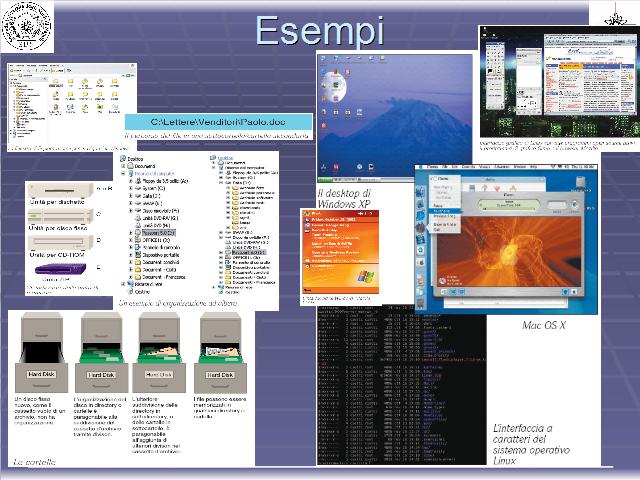Click the Start button on Windows XP desktop
640x480 pixels.
[325, 180]
